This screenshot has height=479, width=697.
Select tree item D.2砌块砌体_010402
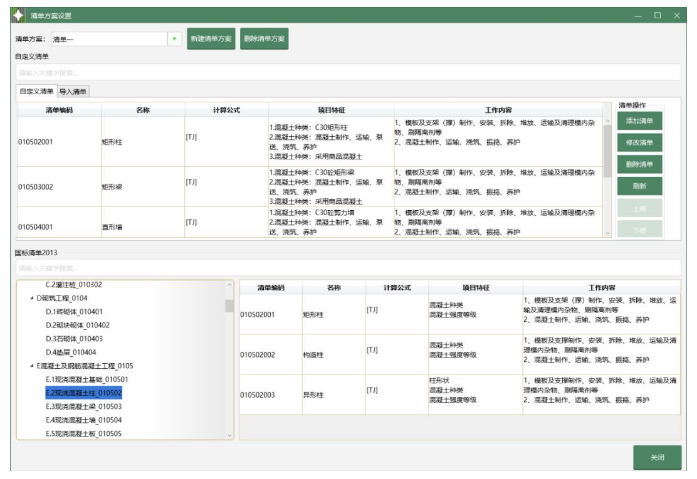[x=77, y=325]
